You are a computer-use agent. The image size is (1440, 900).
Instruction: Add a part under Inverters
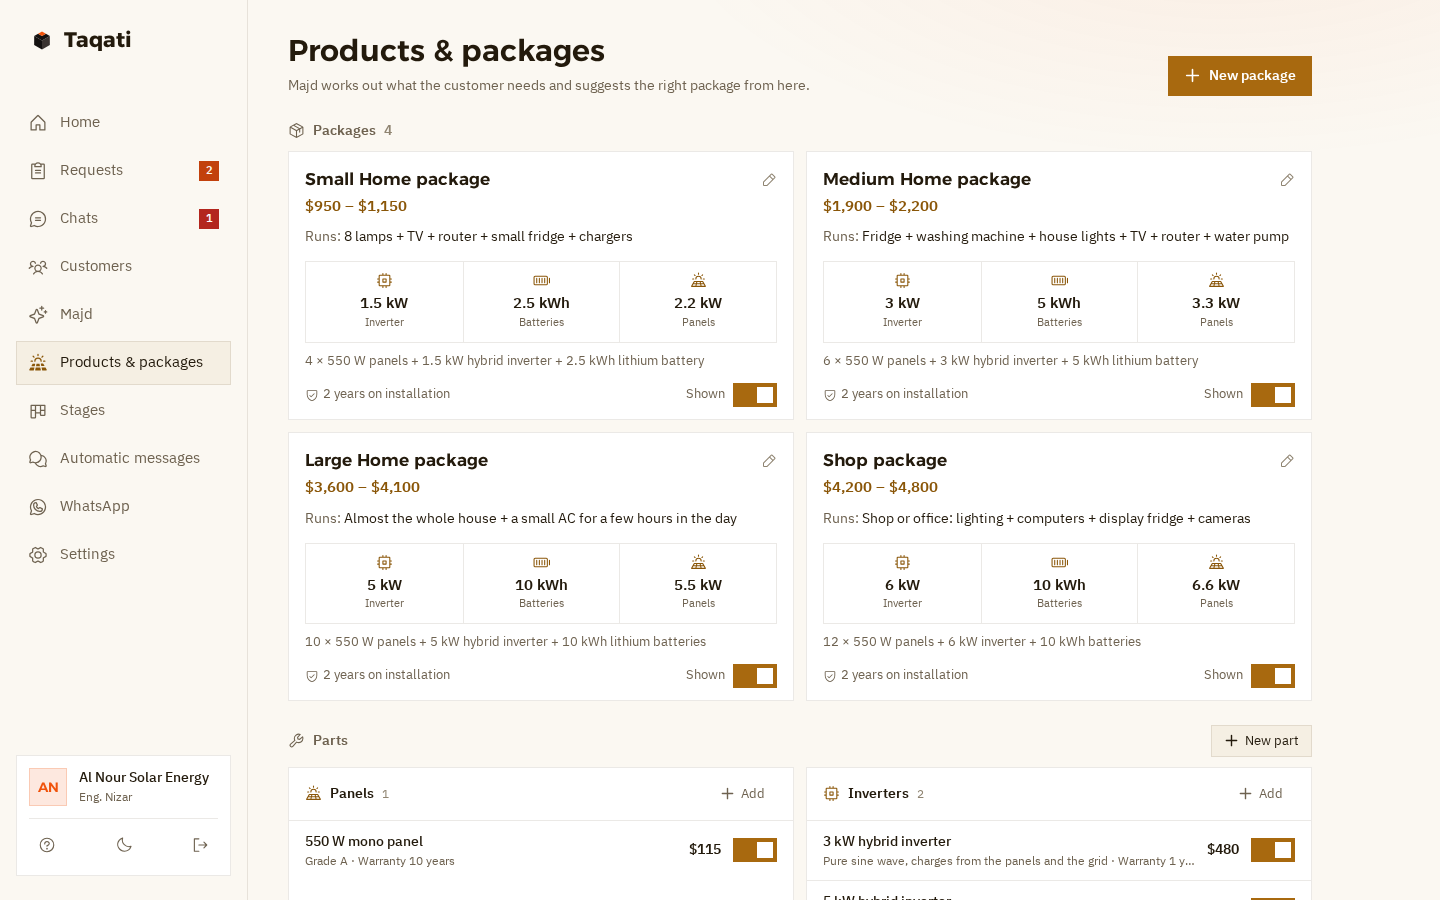tap(1261, 794)
